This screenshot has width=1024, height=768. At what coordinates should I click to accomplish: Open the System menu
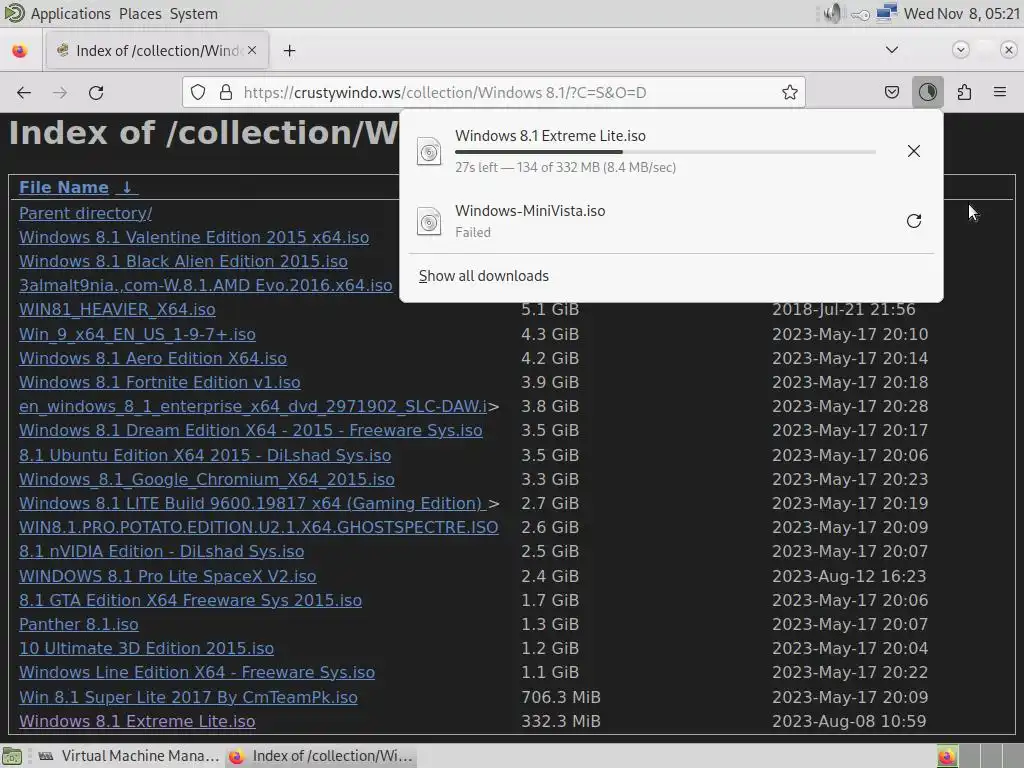point(194,14)
